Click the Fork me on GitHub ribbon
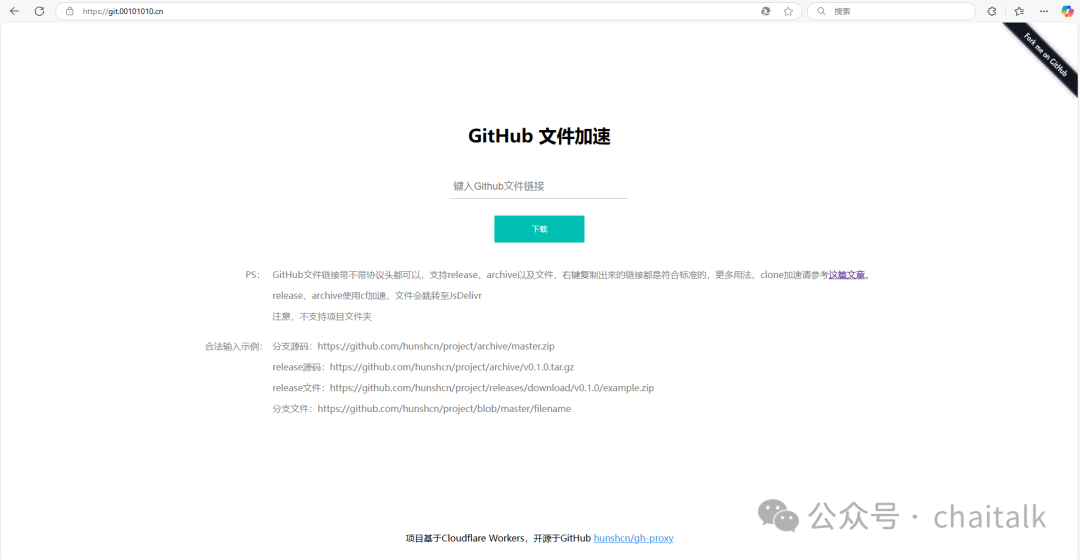Image resolution: width=1080 pixels, height=560 pixels. coord(1043,56)
